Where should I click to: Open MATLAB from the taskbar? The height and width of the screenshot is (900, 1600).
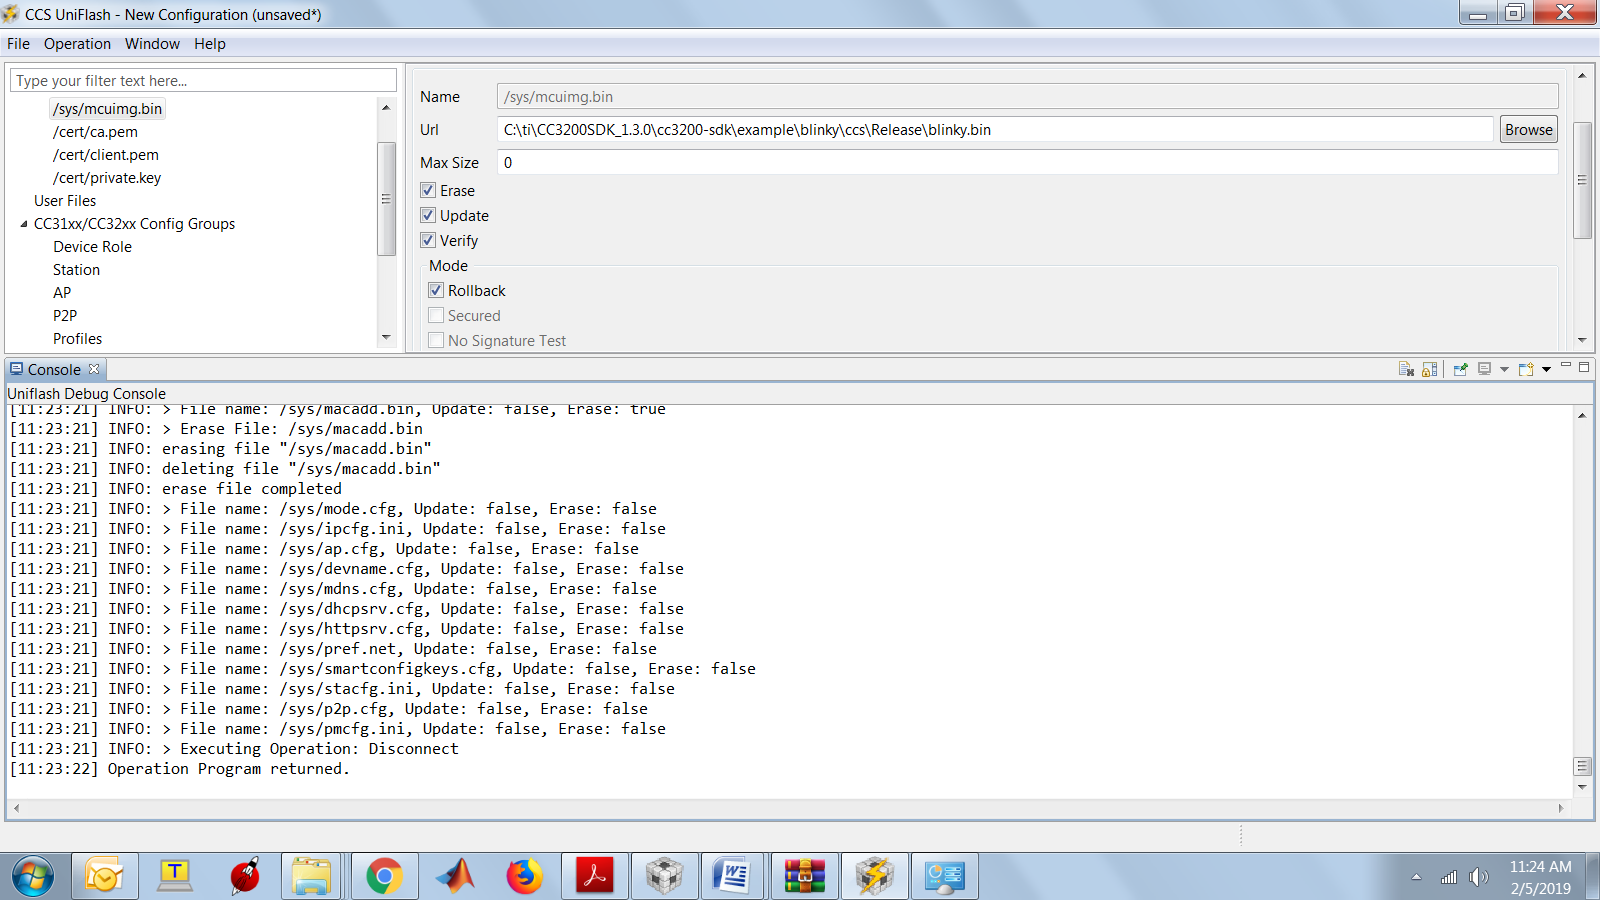455,877
